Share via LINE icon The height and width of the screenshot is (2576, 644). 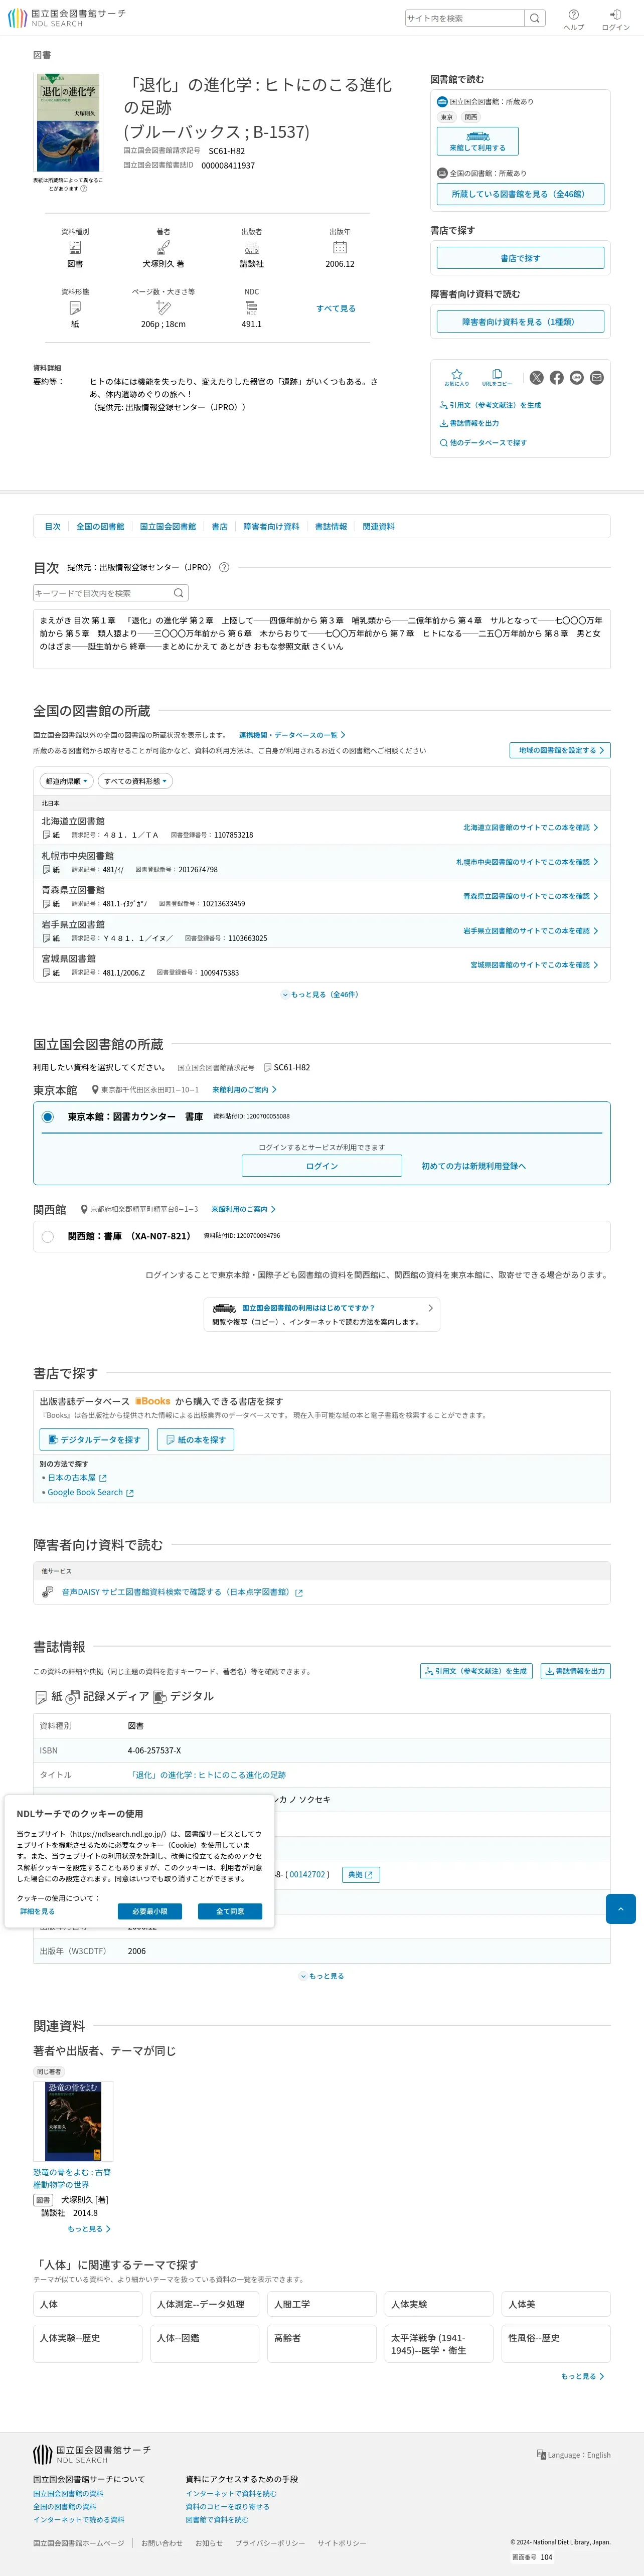point(577,378)
